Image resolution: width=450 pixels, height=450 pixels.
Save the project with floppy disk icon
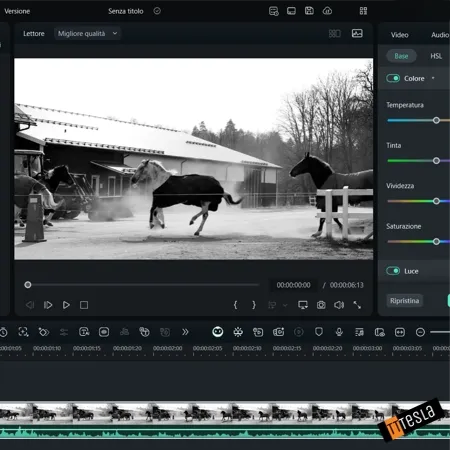309,11
